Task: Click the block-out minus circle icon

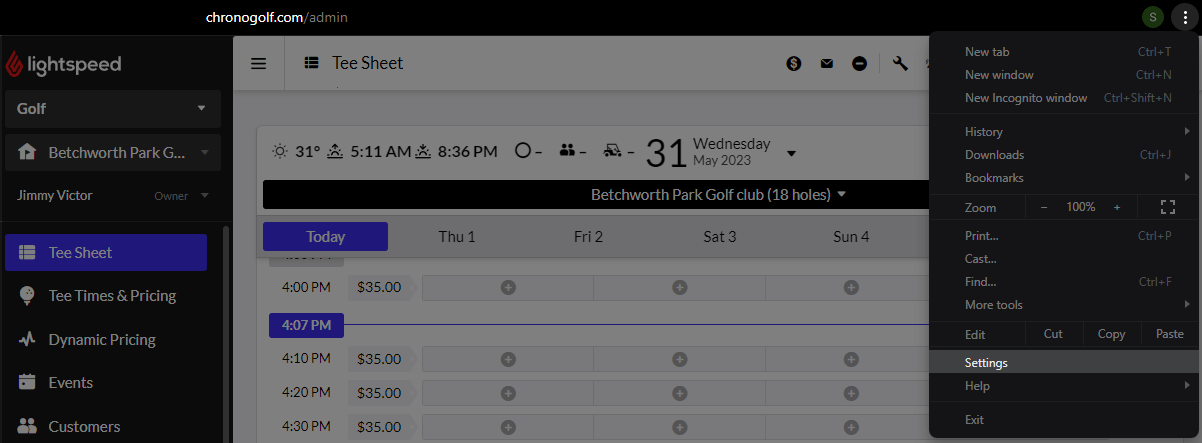Action: coord(860,63)
